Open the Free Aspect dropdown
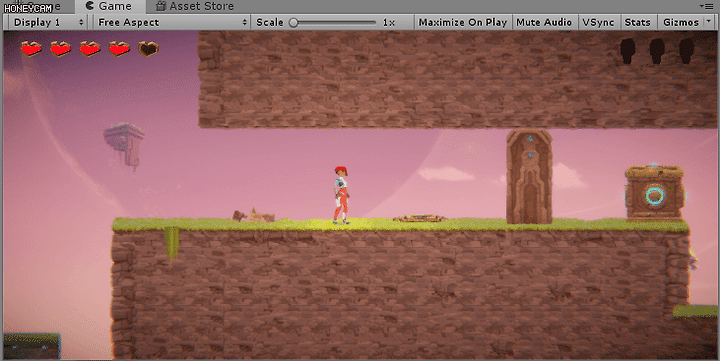Image resolution: width=720 pixels, height=361 pixels. click(172, 22)
